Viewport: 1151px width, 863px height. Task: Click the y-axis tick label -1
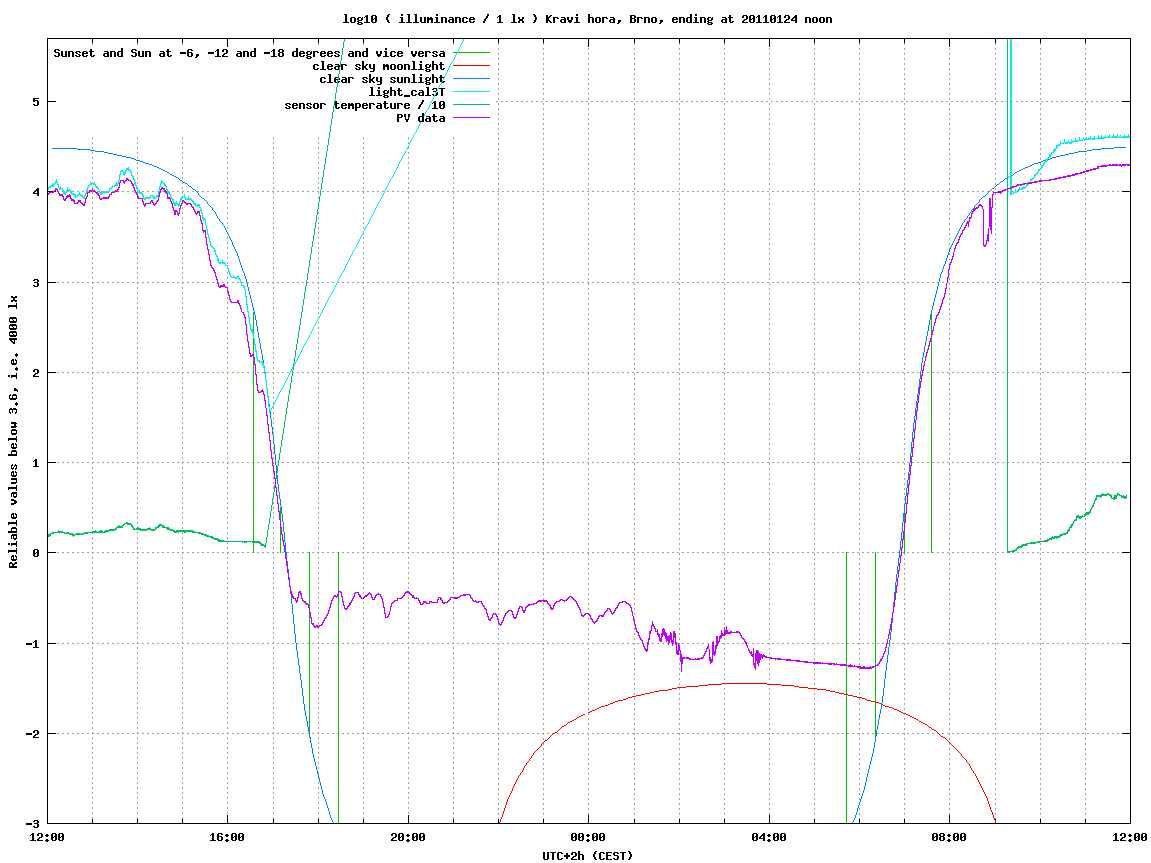[32, 644]
